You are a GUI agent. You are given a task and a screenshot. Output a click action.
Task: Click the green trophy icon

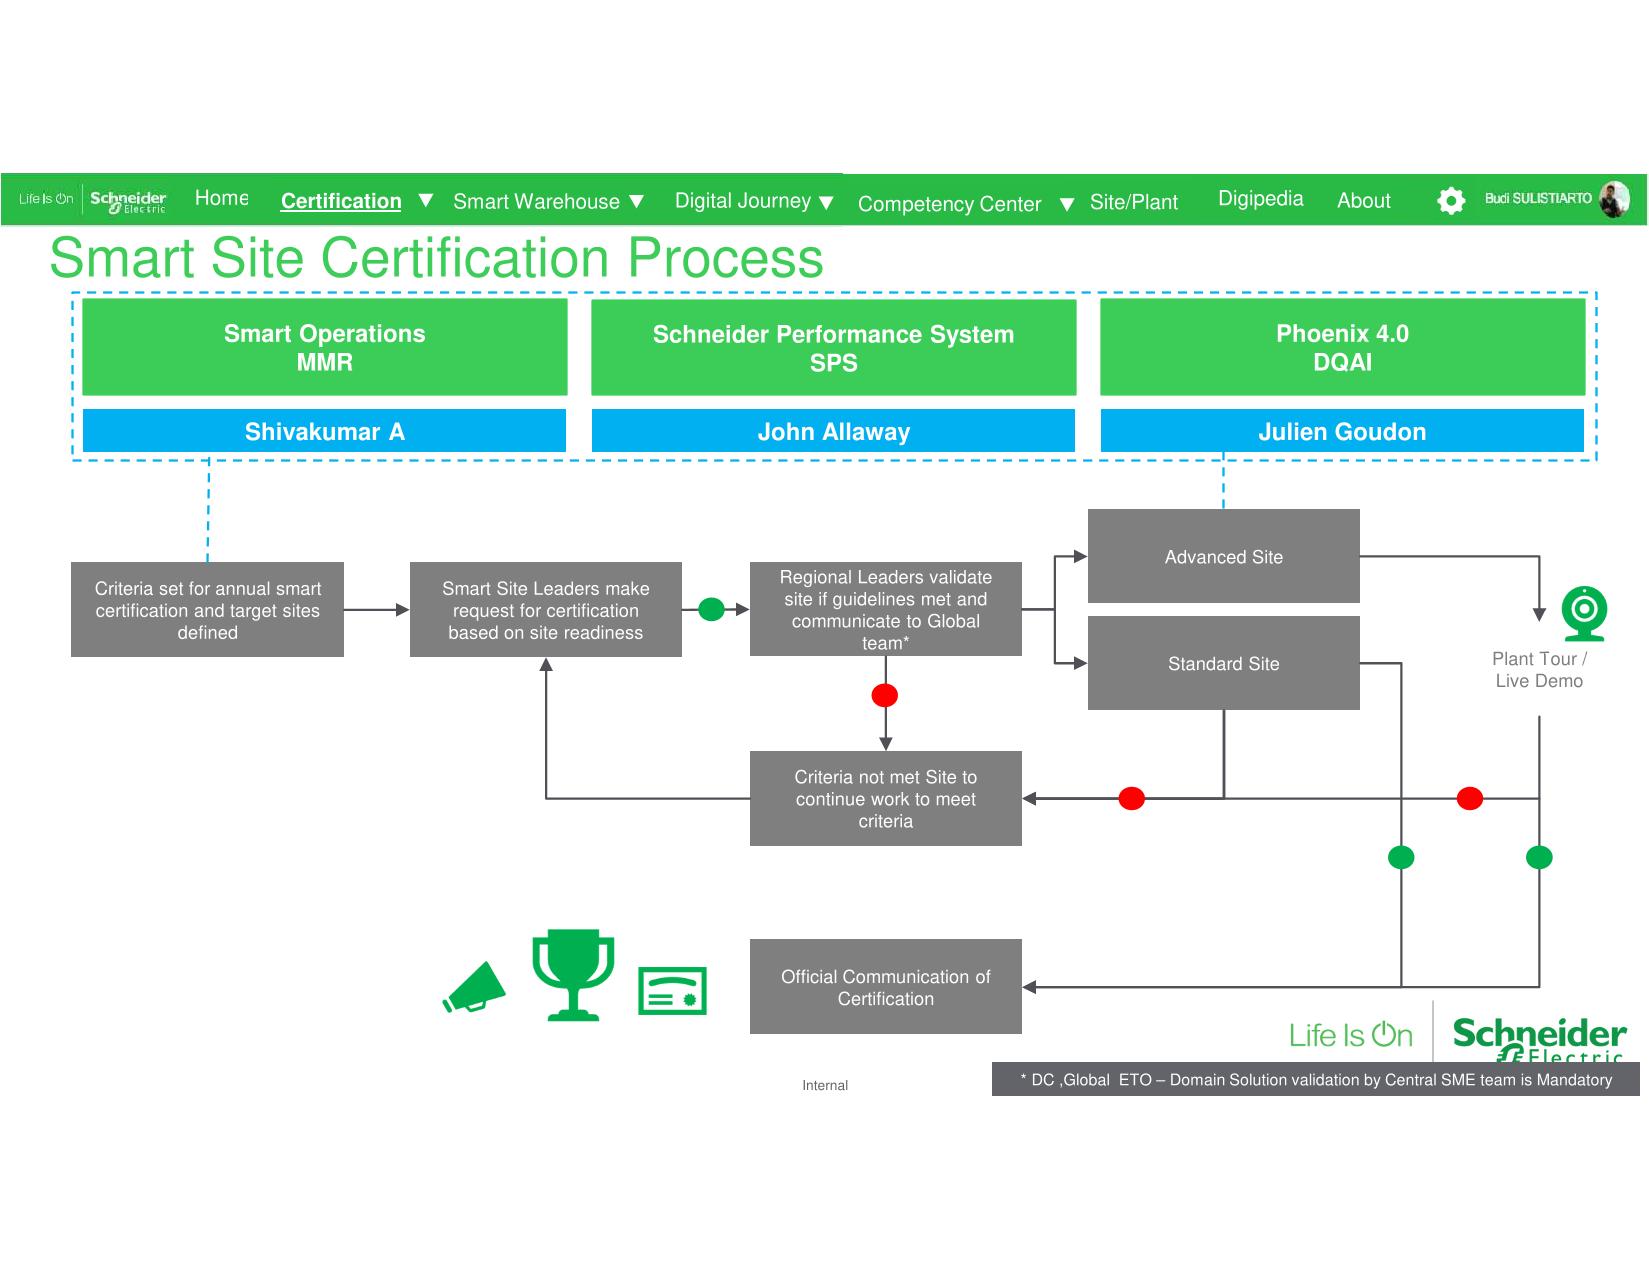(x=573, y=974)
